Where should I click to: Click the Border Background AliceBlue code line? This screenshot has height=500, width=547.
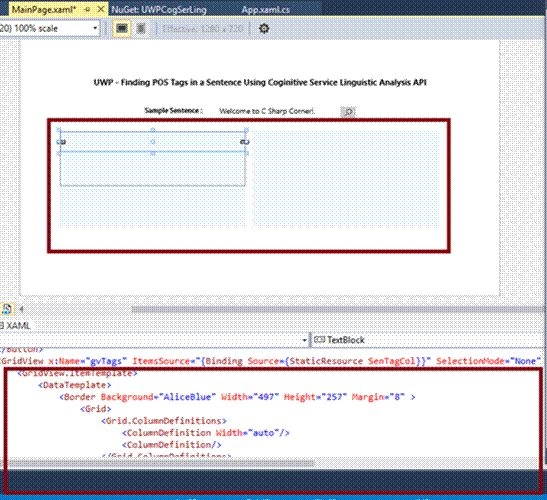point(237,397)
